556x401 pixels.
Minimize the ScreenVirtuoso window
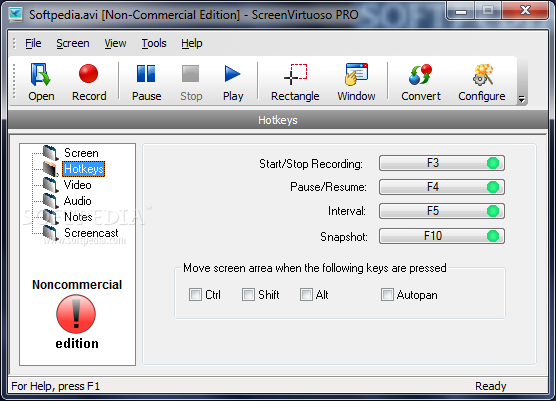point(461,11)
